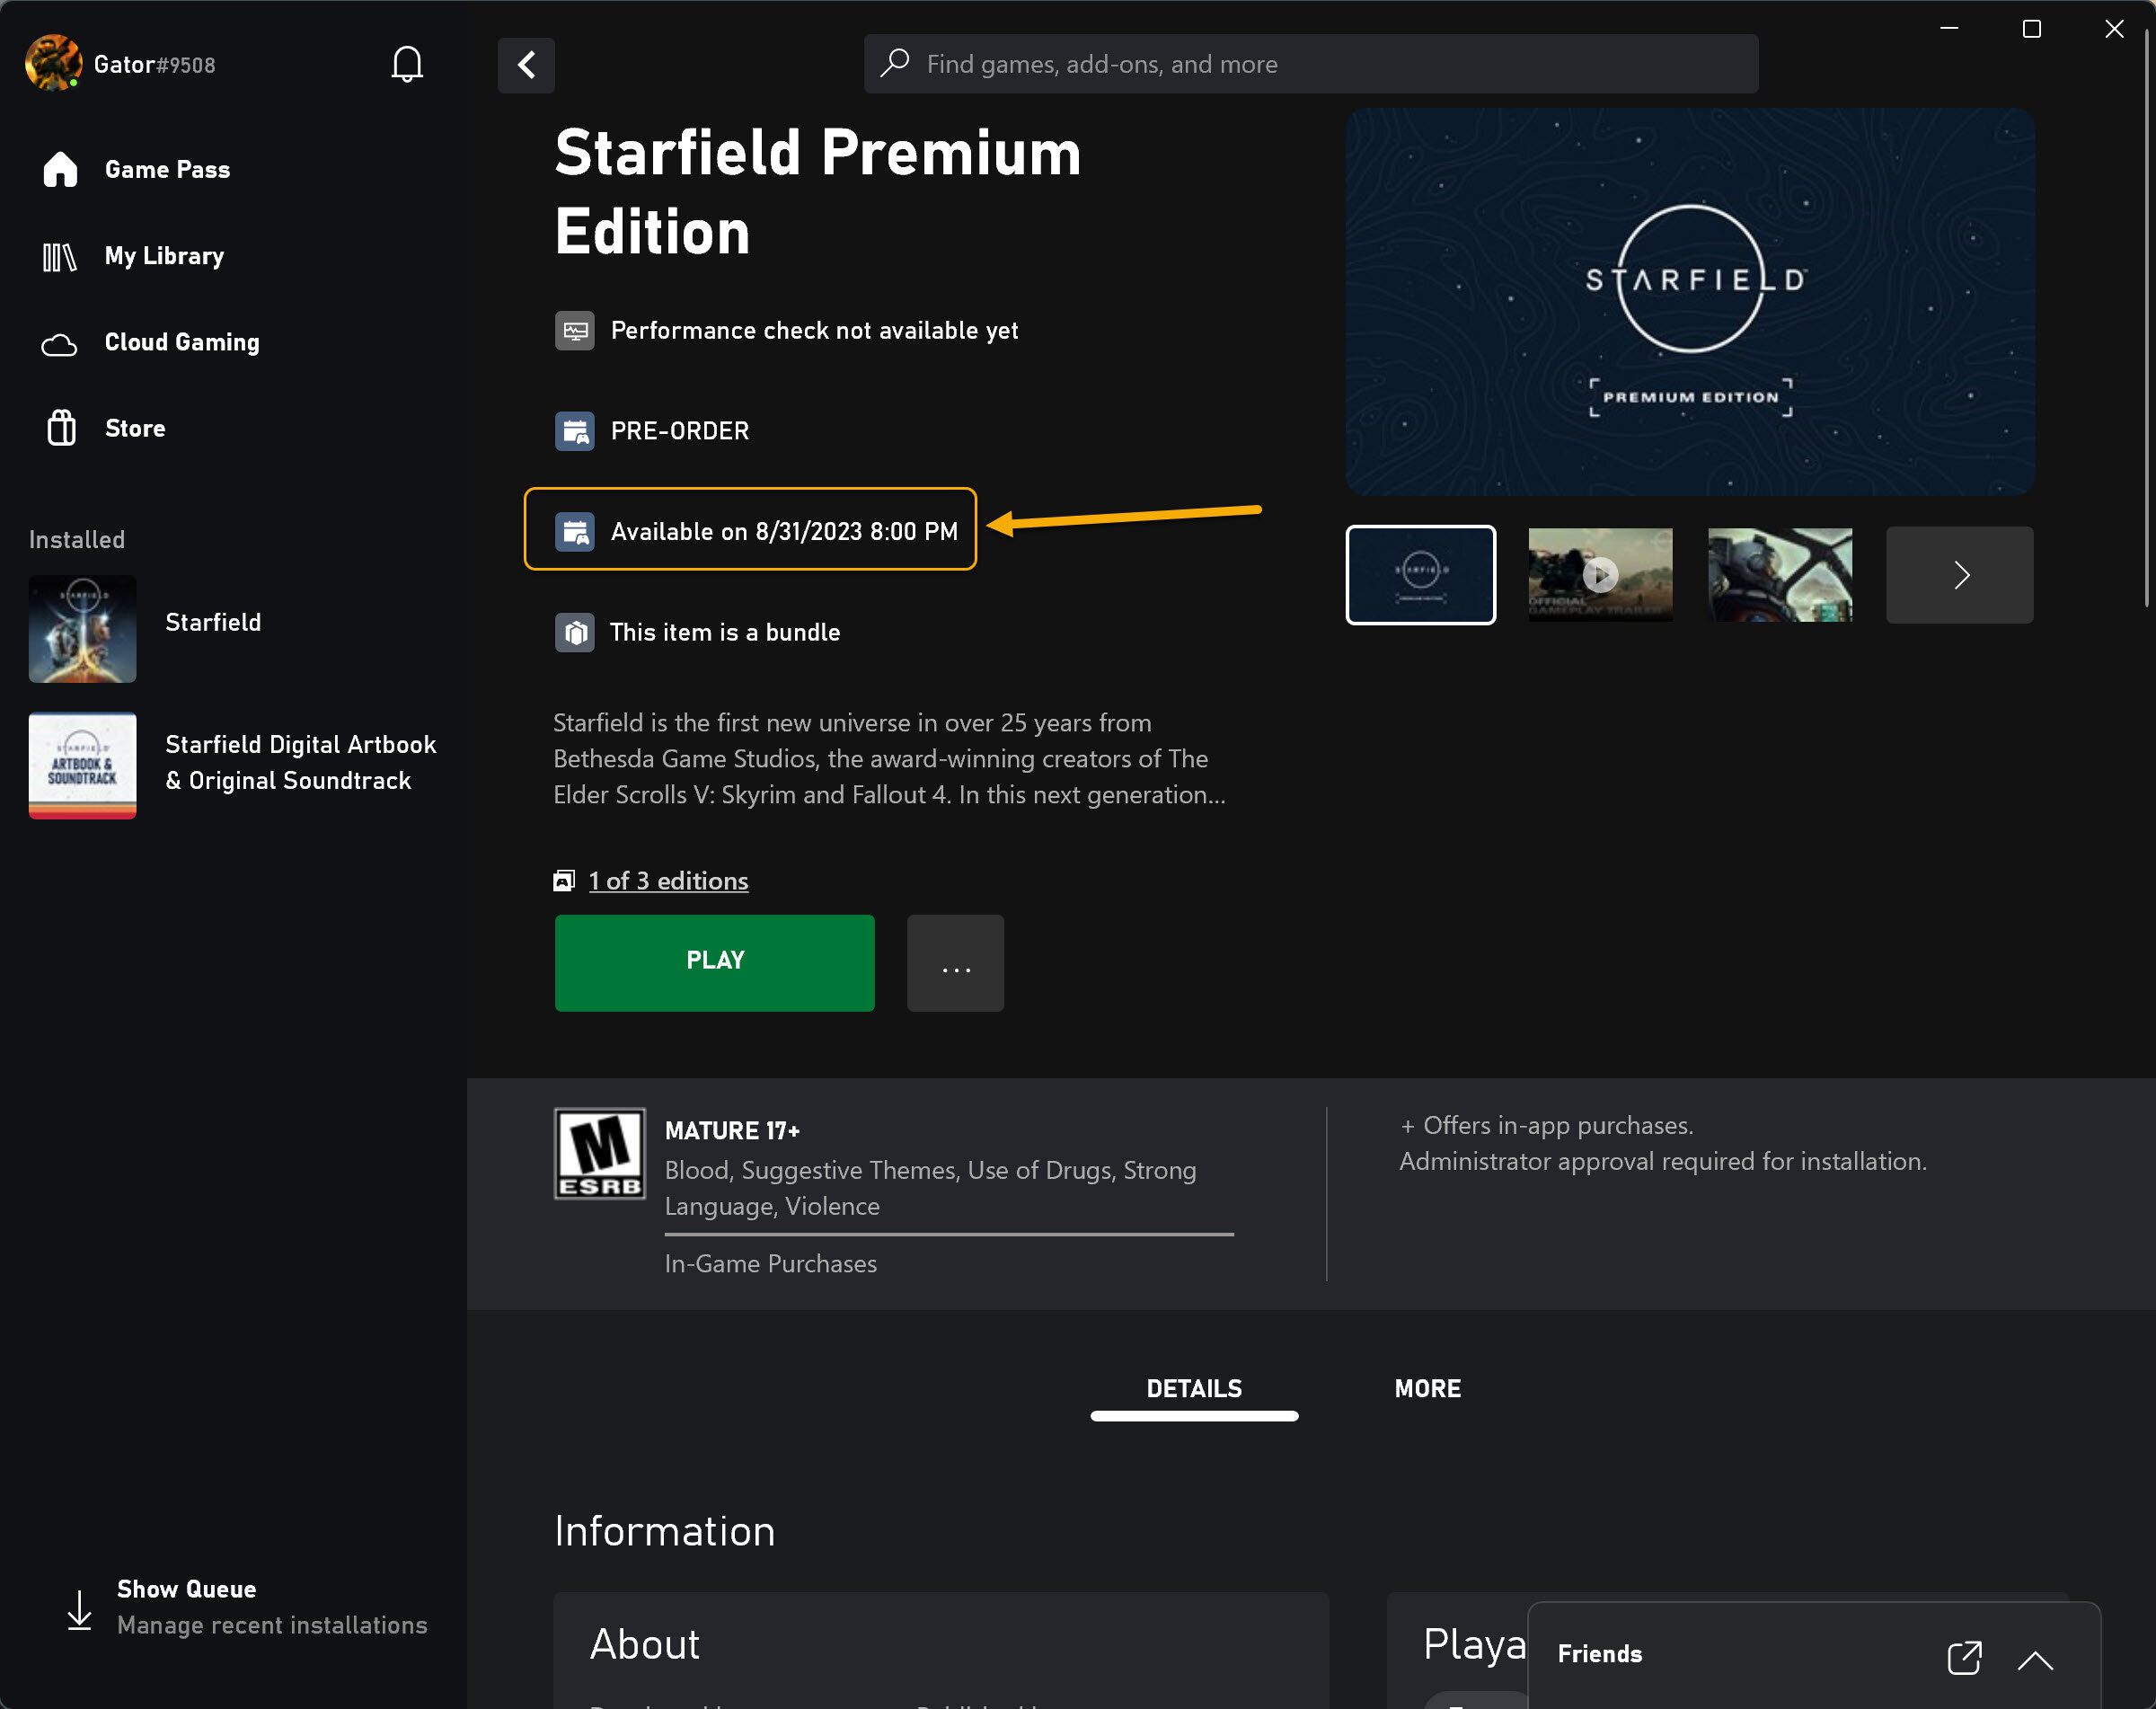The width and height of the screenshot is (2156, 1709).
Task: Click the My Library books icon
Action: [x=60, y=256]
